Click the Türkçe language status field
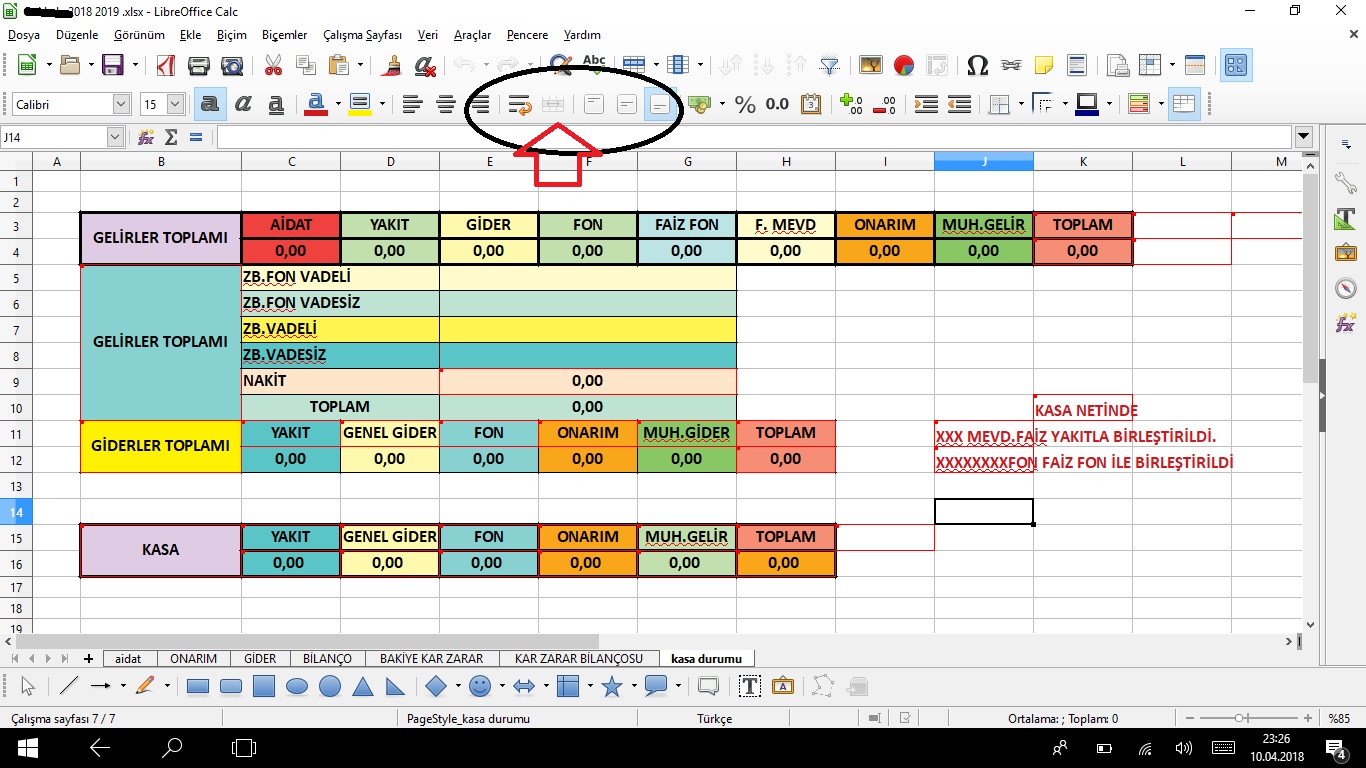This screenshot has height=768, width=1366. pos(714,719)
